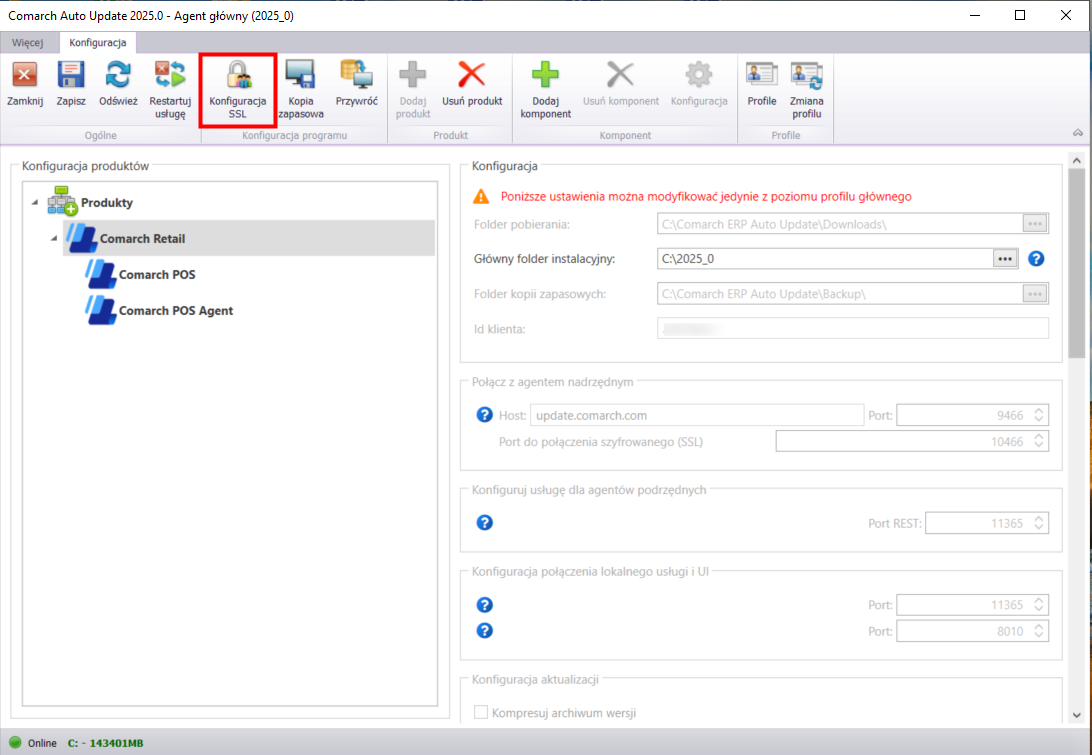Click the Host field update.comarch.com
Viewport: 1092px width, 755px height.
pyautogui.click(x=696, y=415)
